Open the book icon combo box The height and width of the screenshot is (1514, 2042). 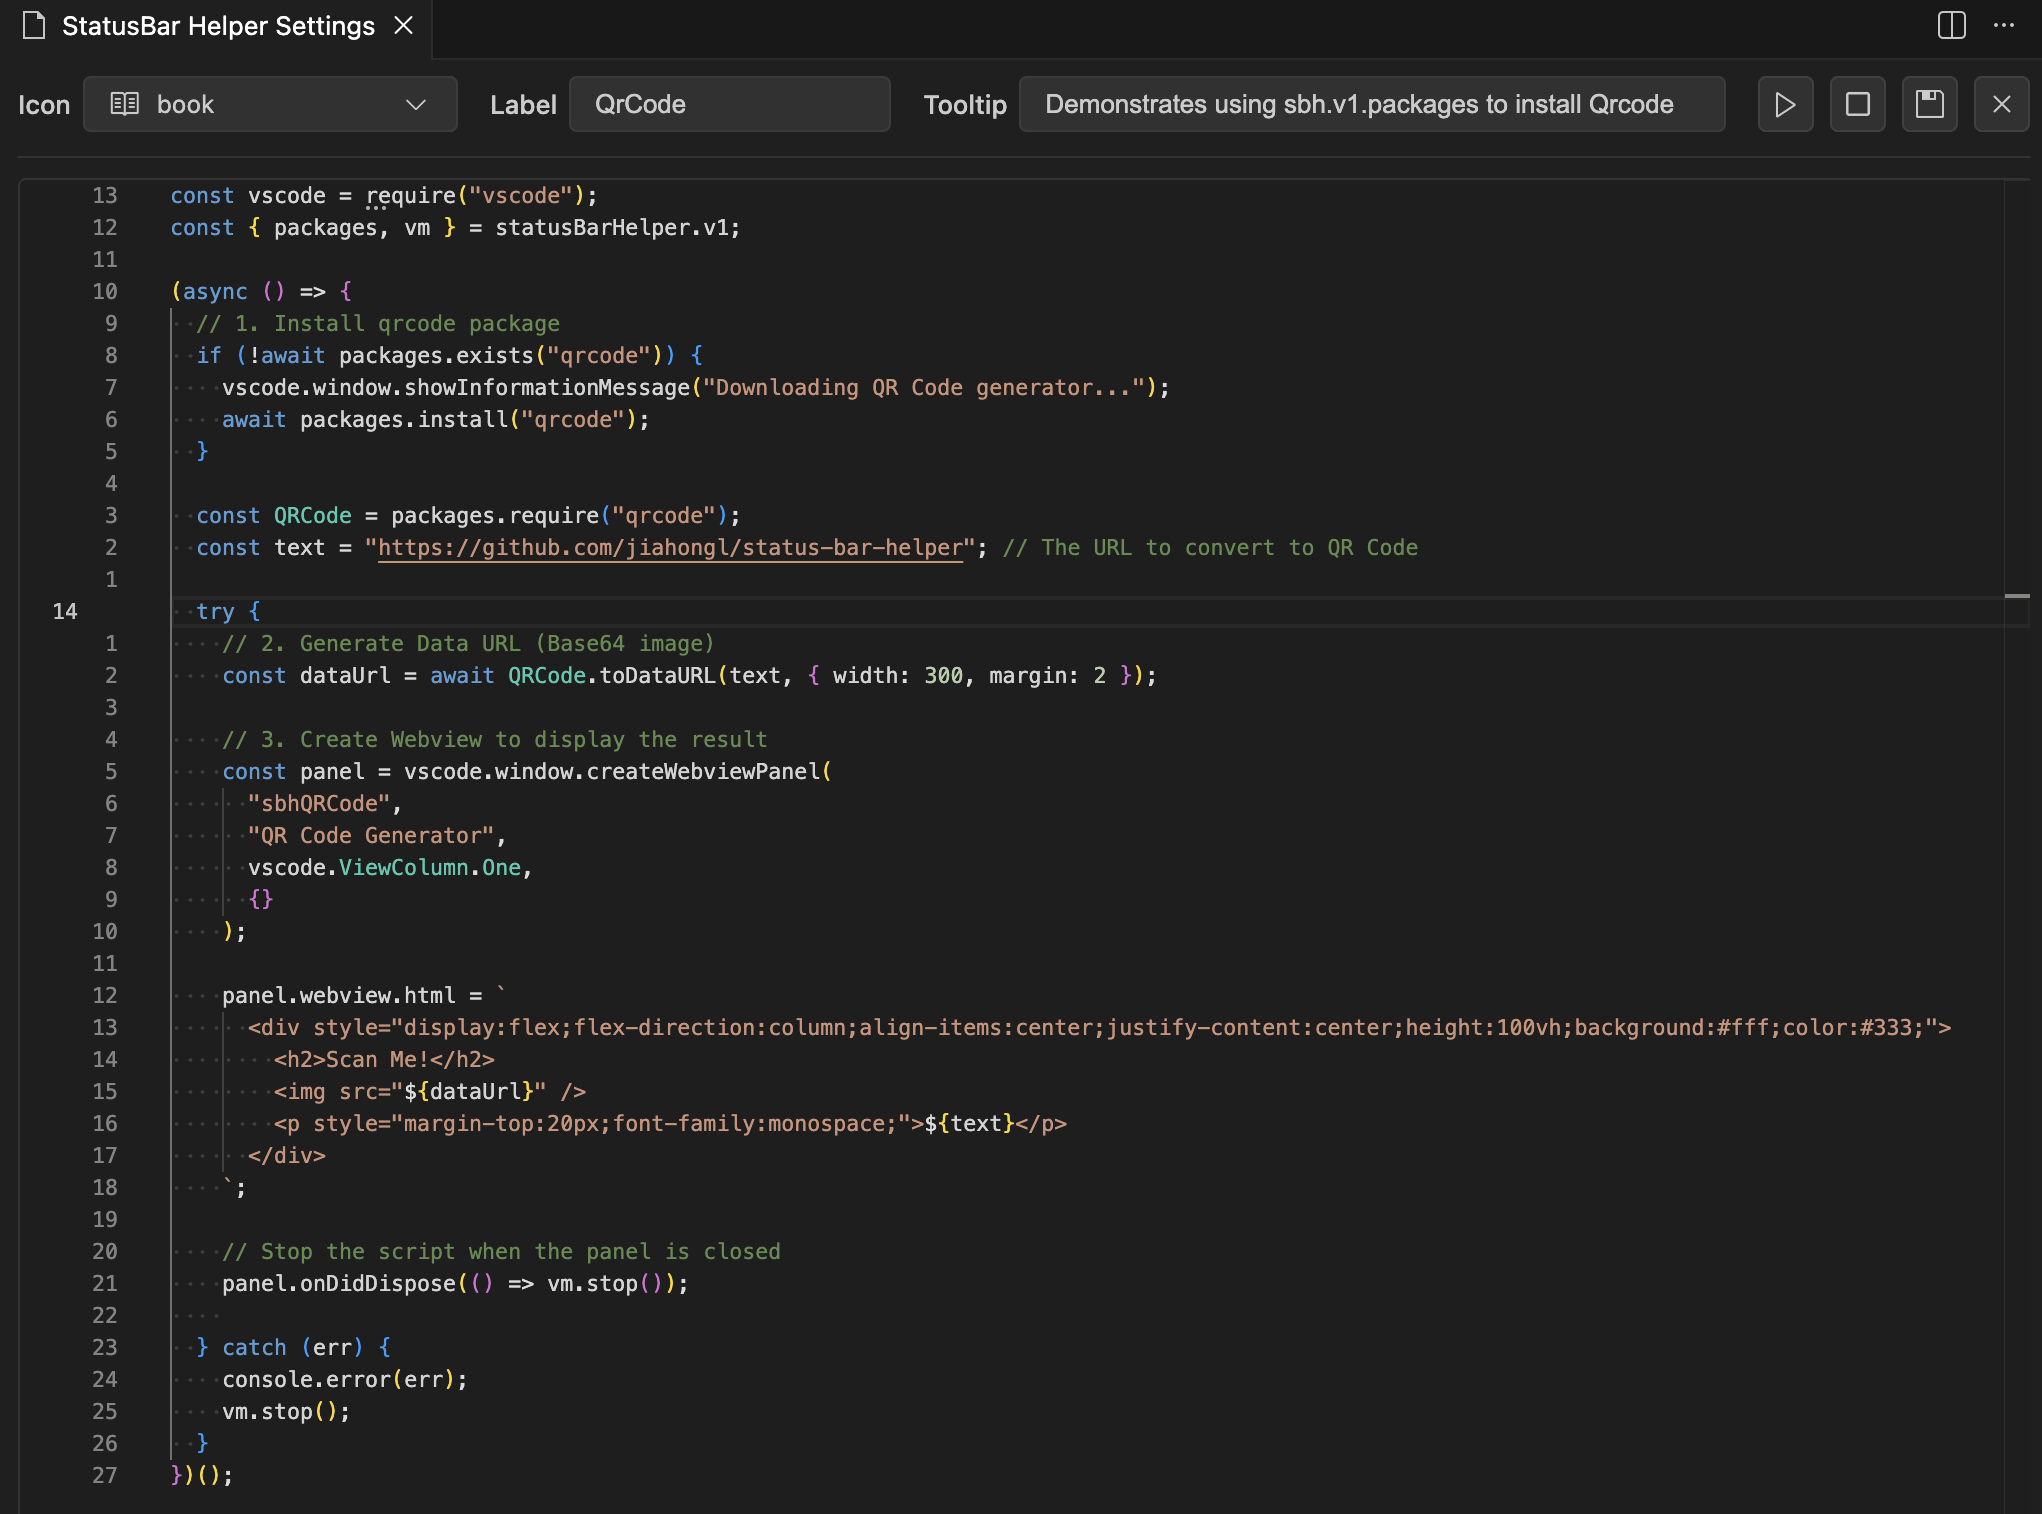pos(270,104)
